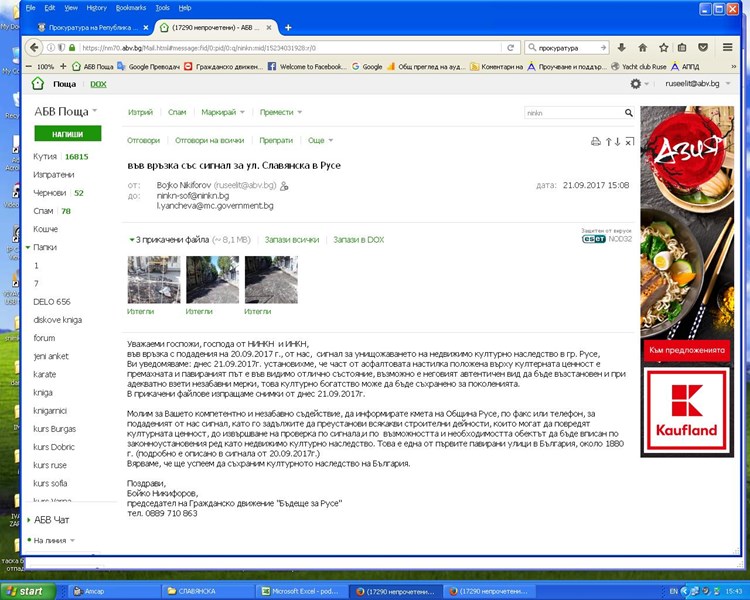
Task: Open the Премести dropdown
Action: [x=280, y=113]
